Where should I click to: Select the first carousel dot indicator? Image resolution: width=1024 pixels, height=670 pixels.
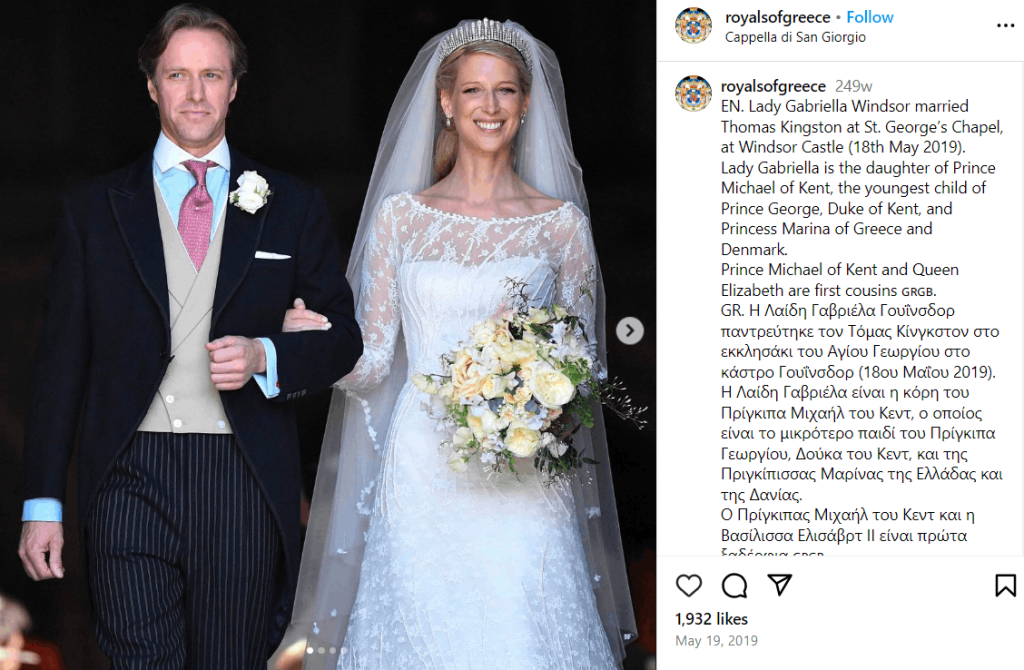[310, 650]
